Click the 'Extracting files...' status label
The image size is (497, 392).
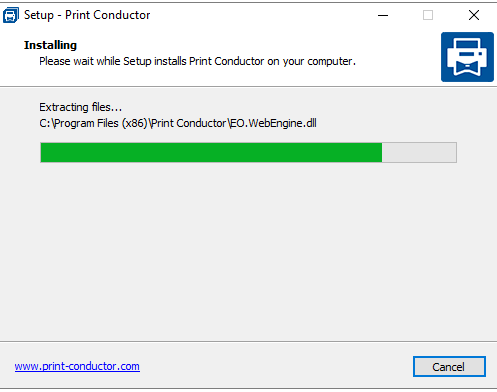click(81, 107)
